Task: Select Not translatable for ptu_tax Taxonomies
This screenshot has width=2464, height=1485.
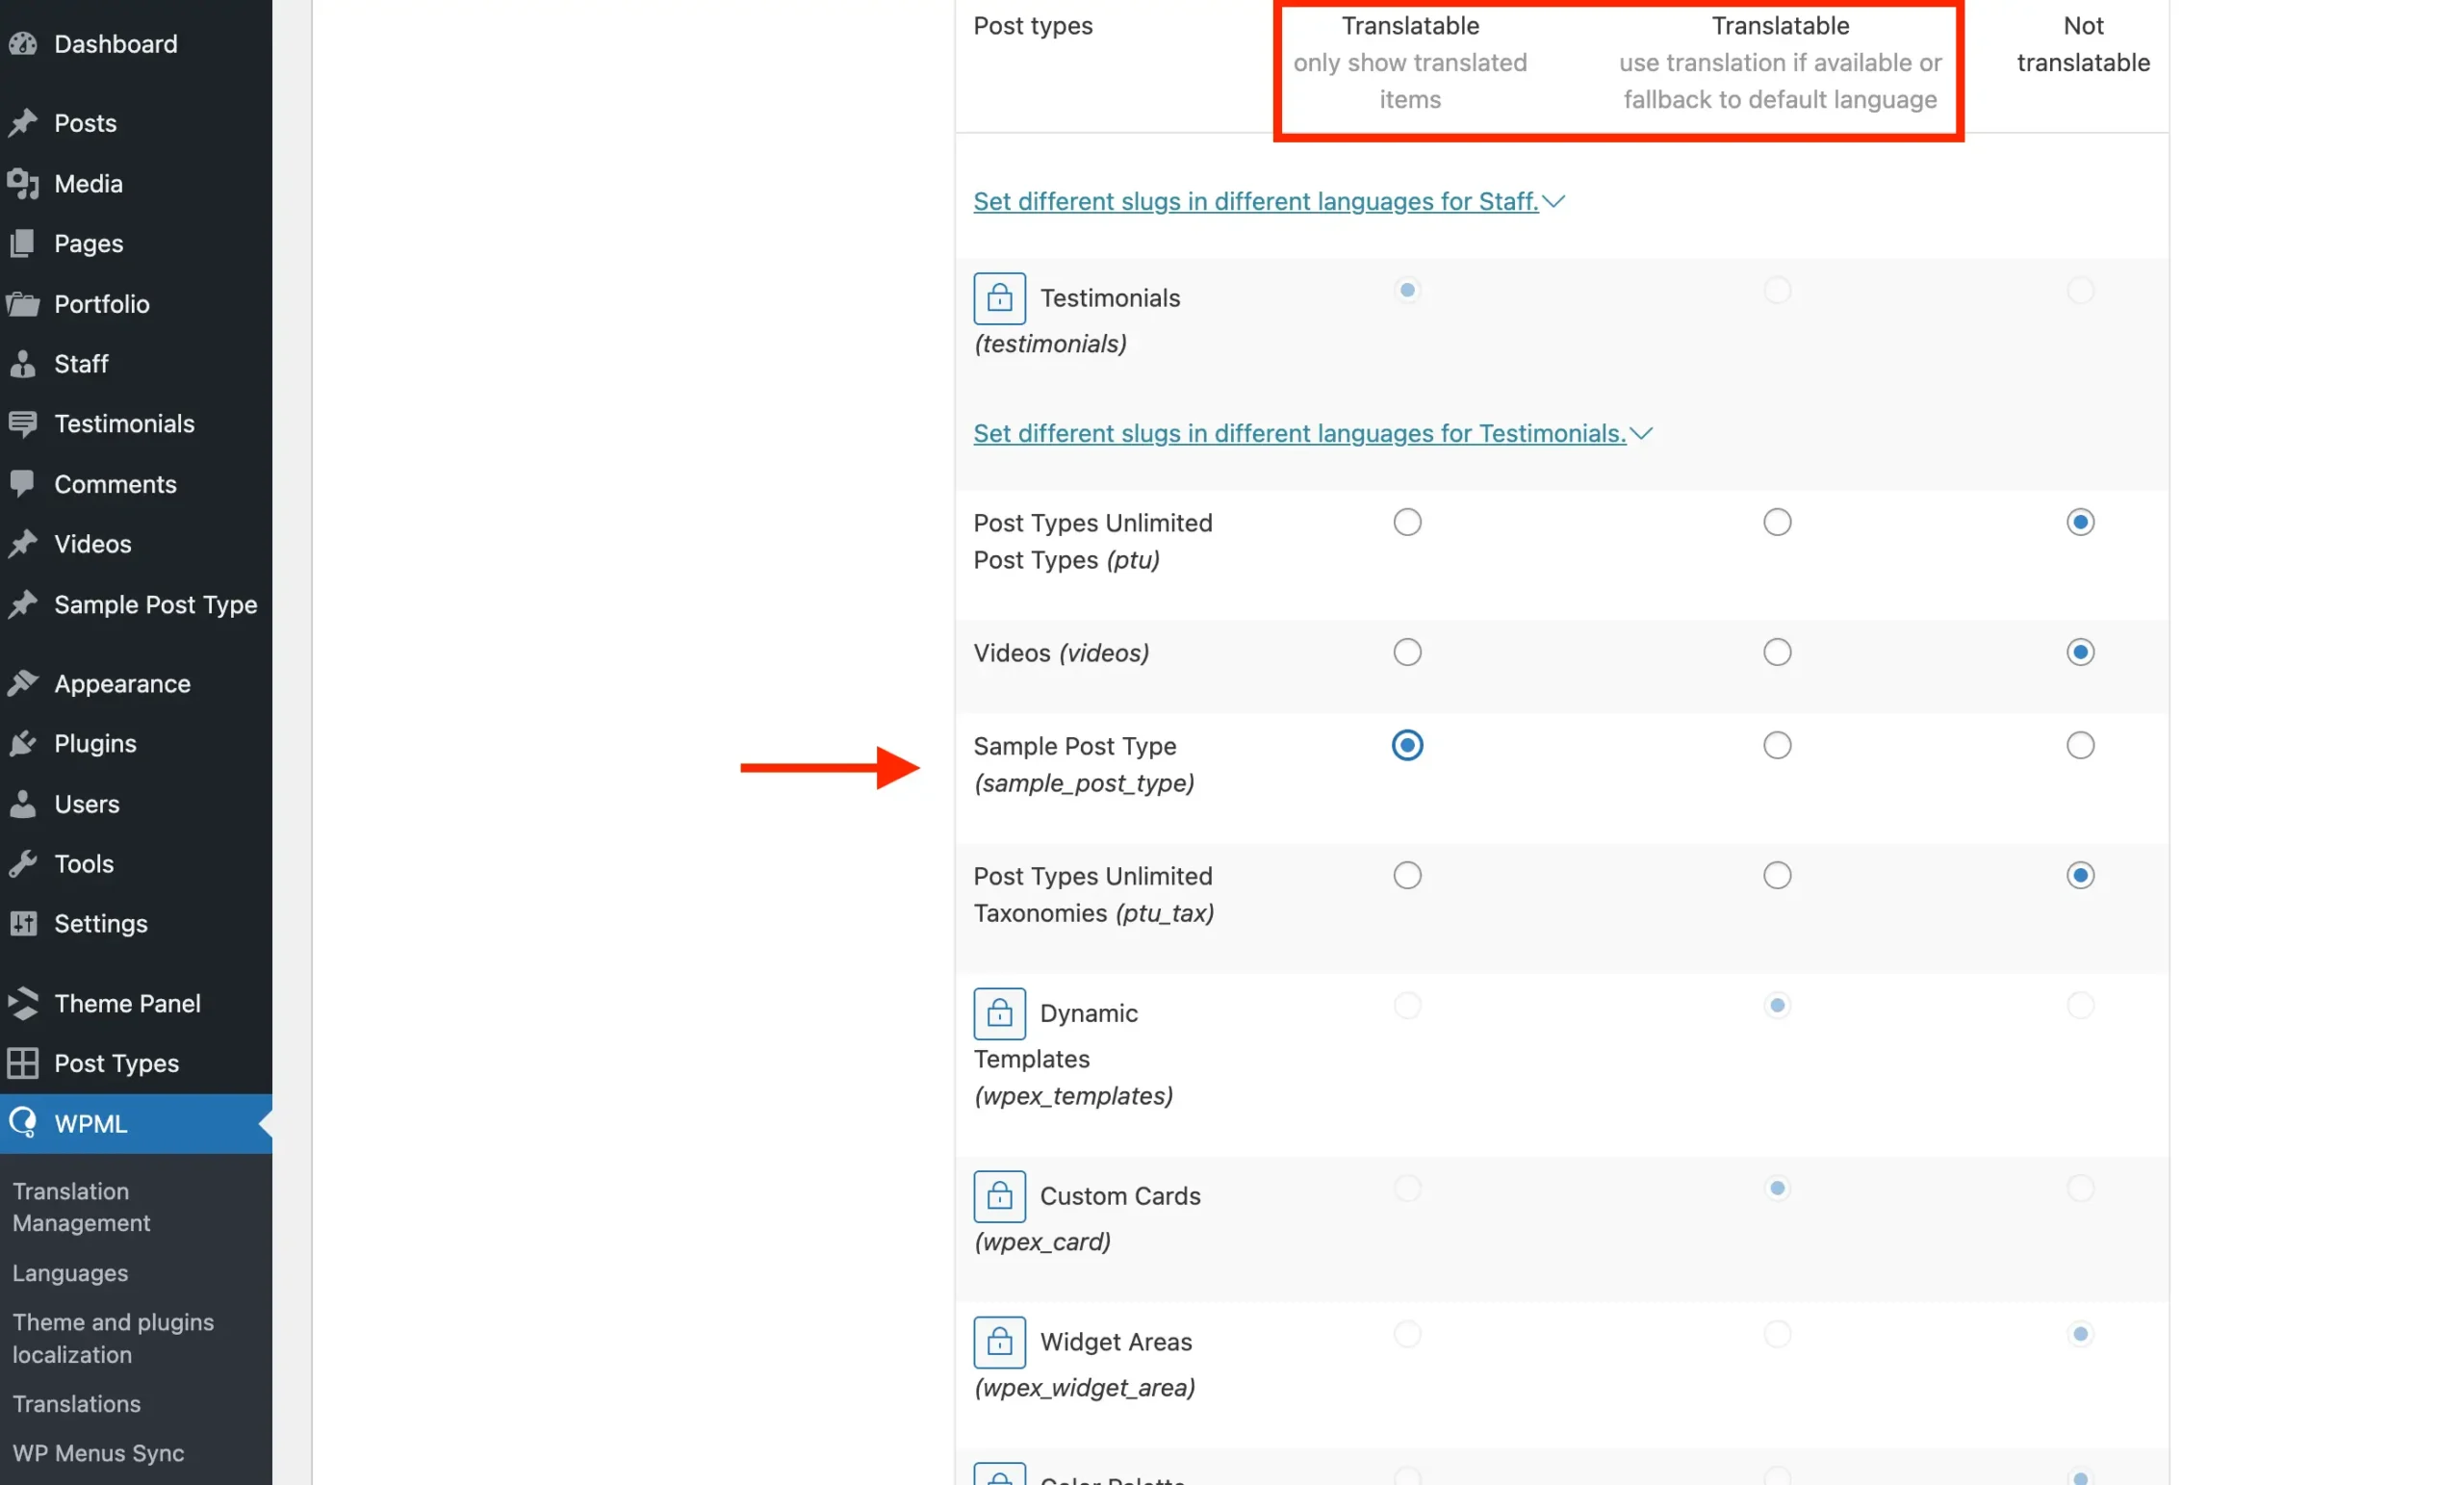Action: 2080,875
